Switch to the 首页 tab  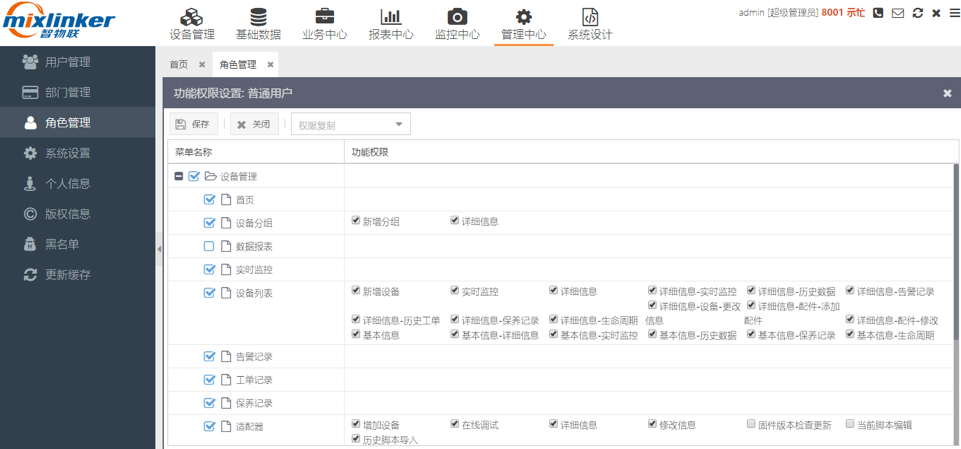pyautogui.click(x=179, y=65)
